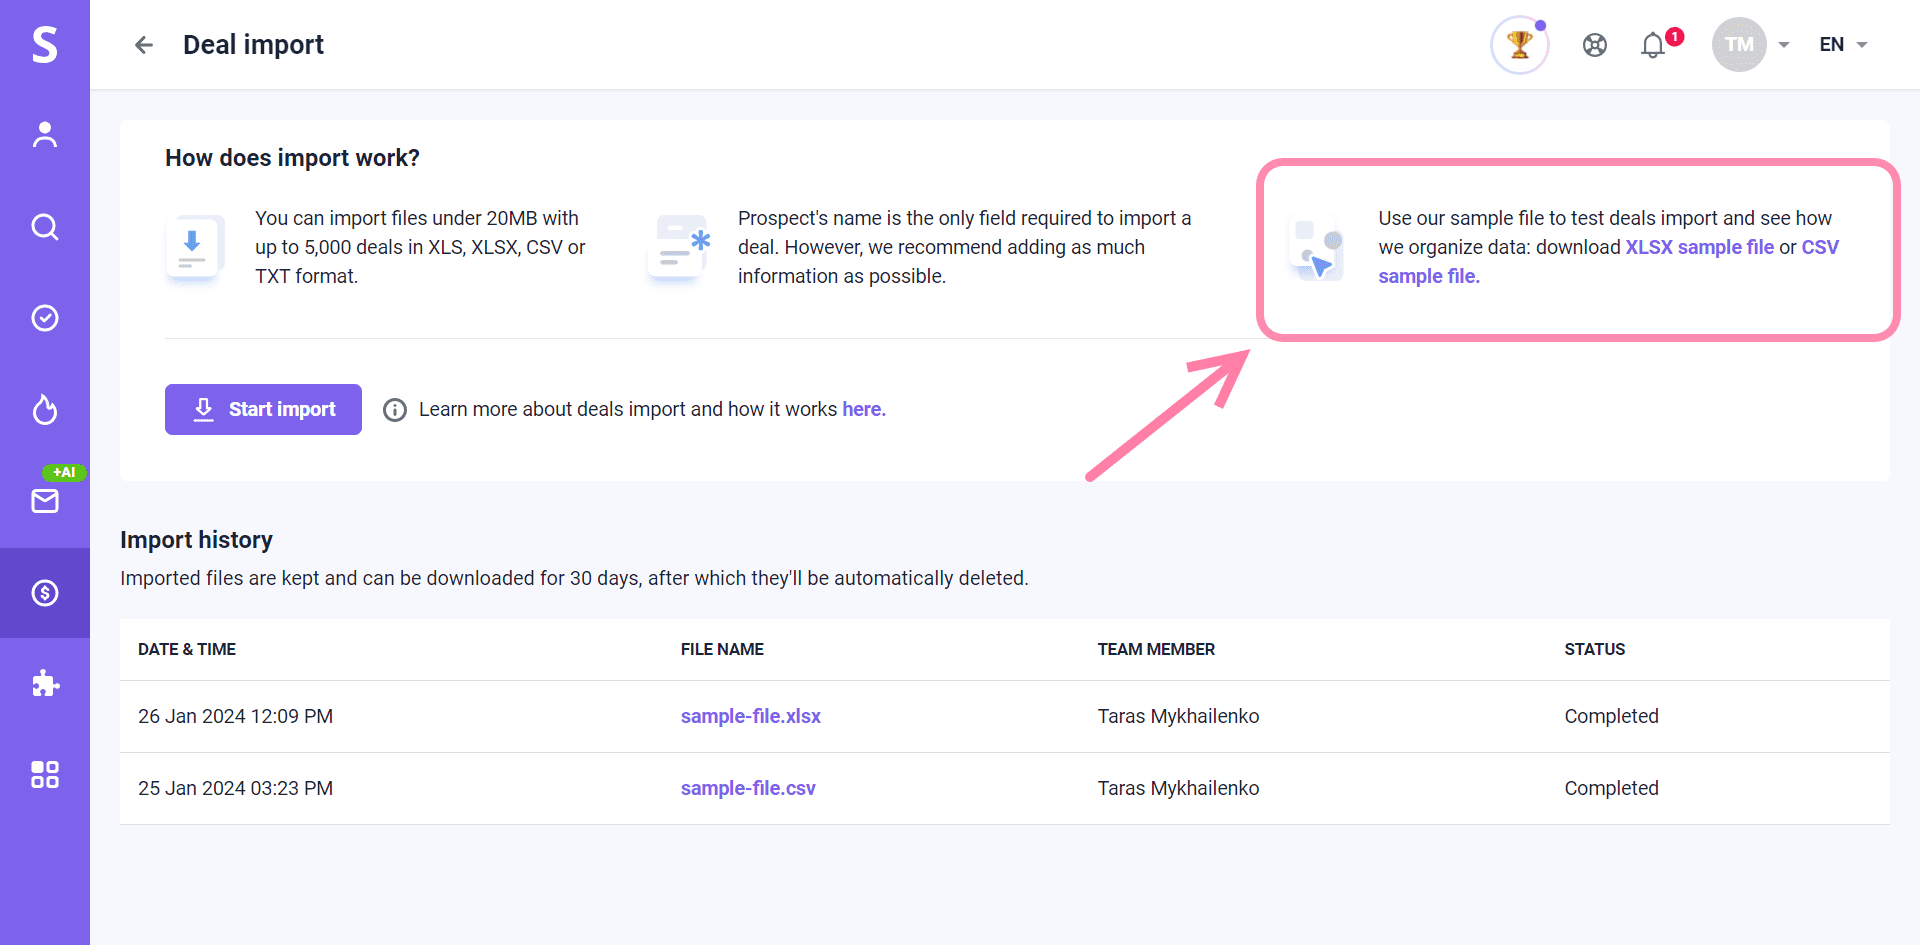The image size is (1920, 945).
Task: Open the help lifebuoy icon
Action: tap(1595, 45)
